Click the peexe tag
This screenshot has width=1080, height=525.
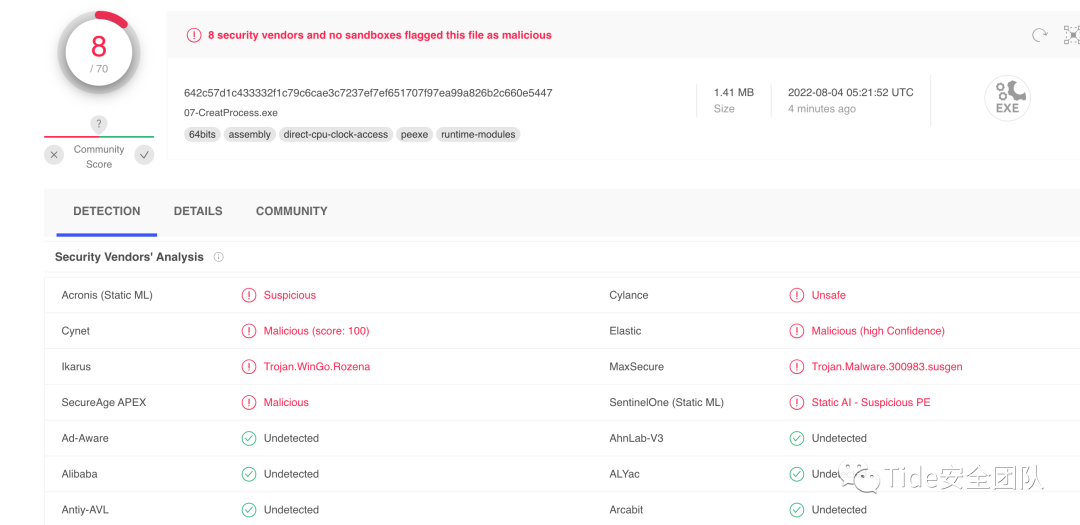click(x=414, y=134)
